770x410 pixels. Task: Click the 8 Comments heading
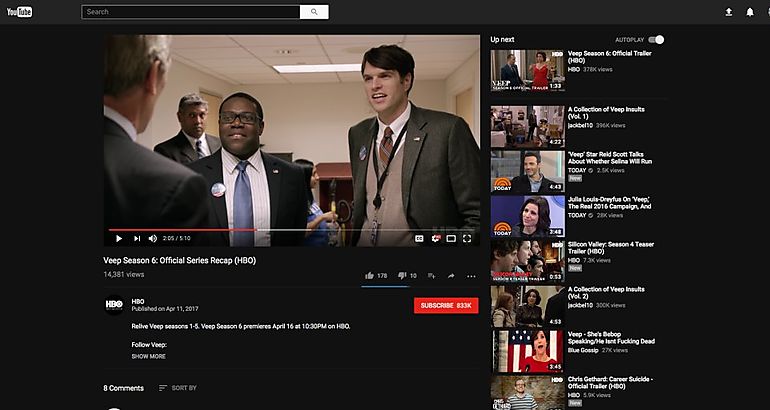(124, 388)
